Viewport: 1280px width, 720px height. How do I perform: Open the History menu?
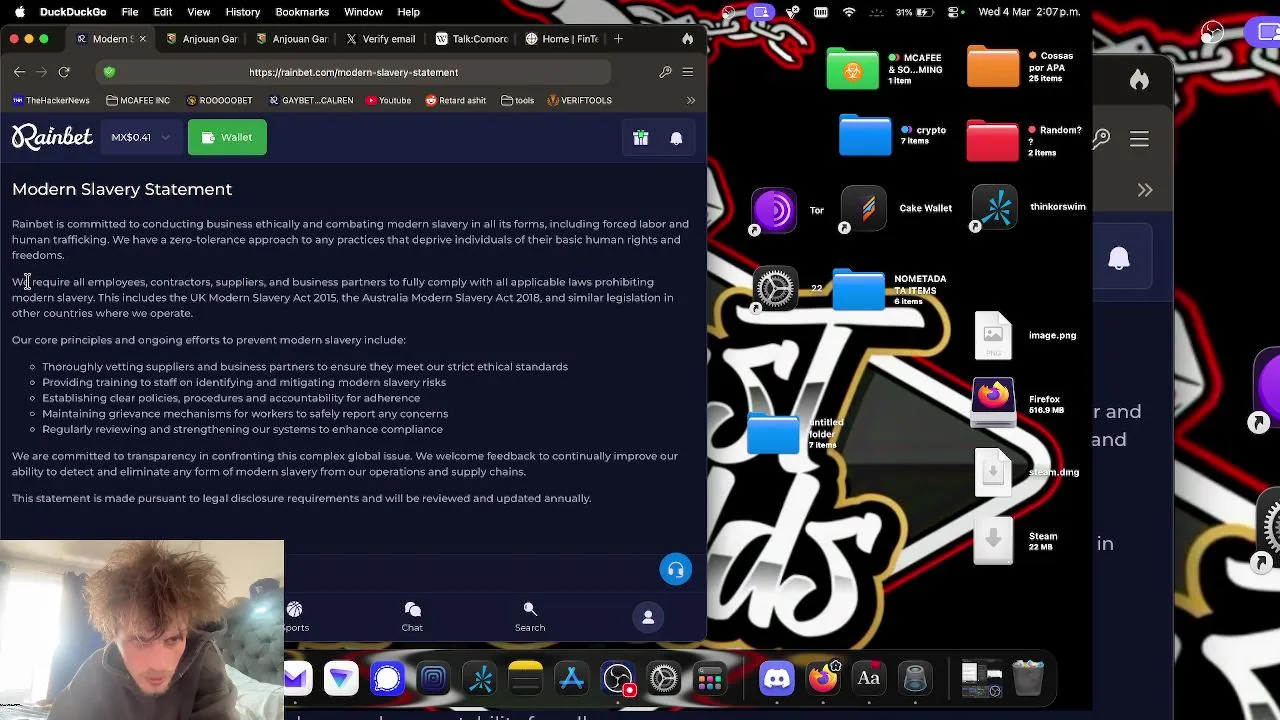click(243, 12)
